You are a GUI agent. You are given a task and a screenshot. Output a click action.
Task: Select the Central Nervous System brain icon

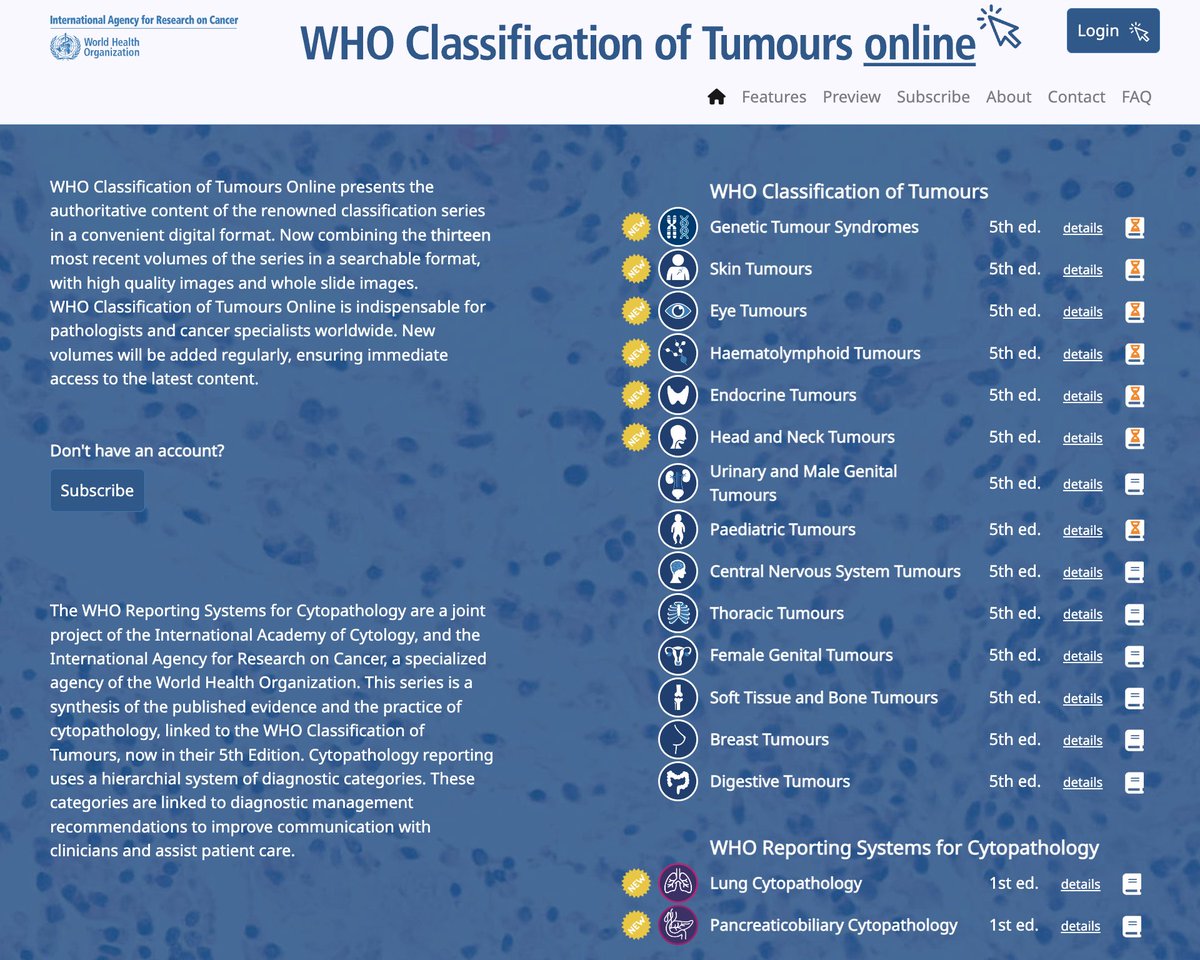(x=678, y=571)
